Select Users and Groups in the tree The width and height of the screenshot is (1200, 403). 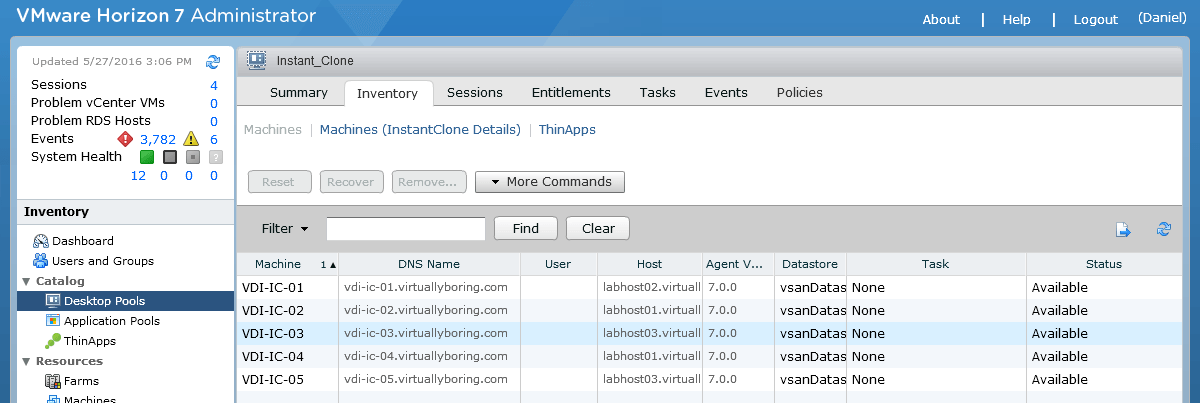(103, 261)
